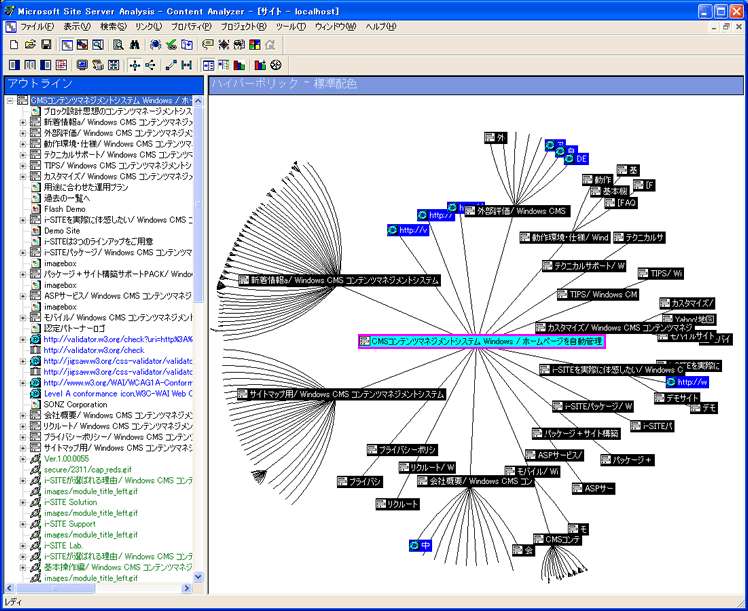Click the tree branch layout icon
748x611 pixels.
(150, 65)
